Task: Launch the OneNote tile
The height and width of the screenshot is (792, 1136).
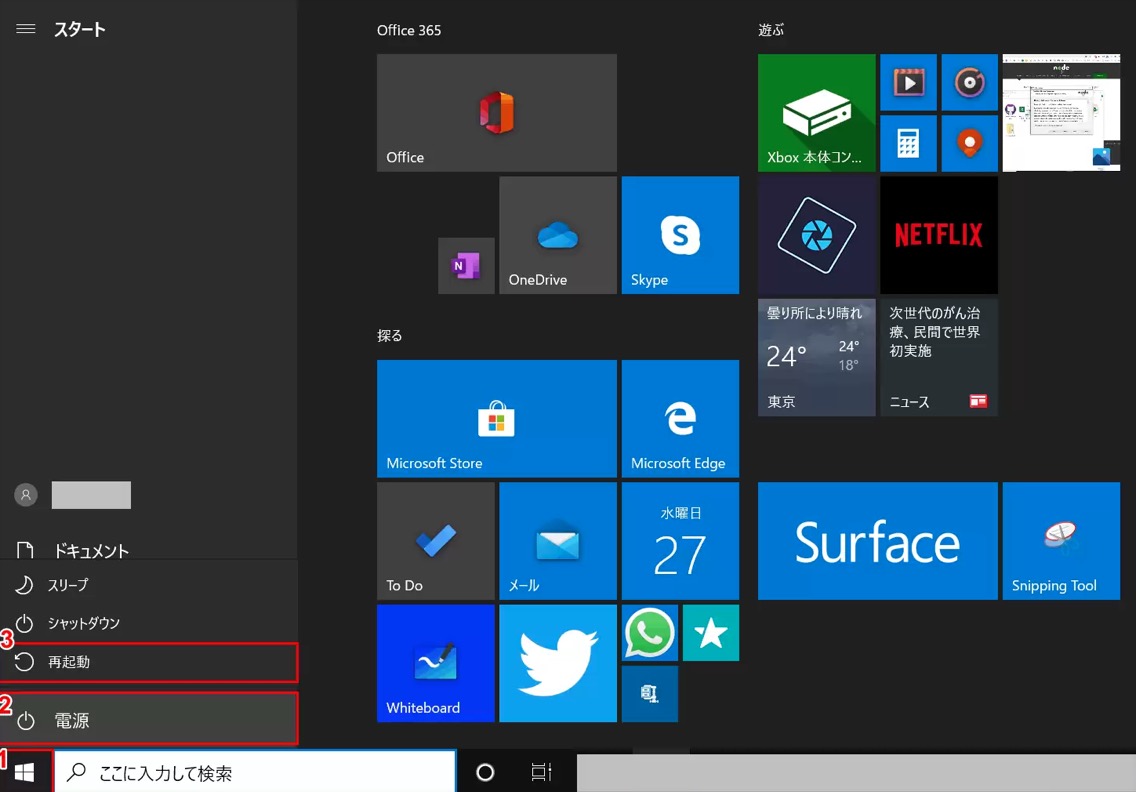Action: click(466, 266)
